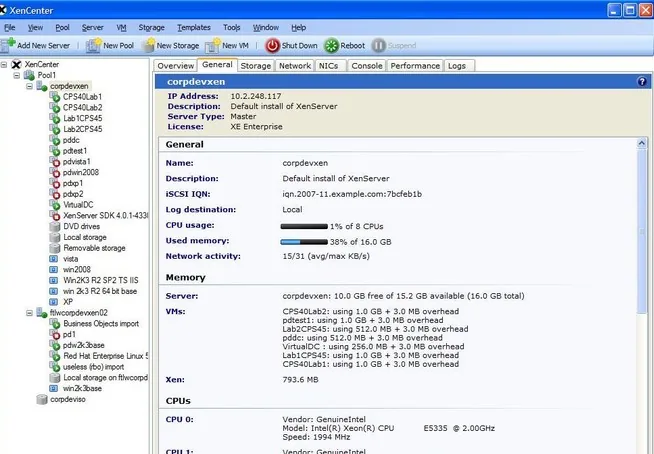Screen dimensions: 654x454
Task: Click the help question mark icon
Action: pyautogui.click(x=642, y=82)
